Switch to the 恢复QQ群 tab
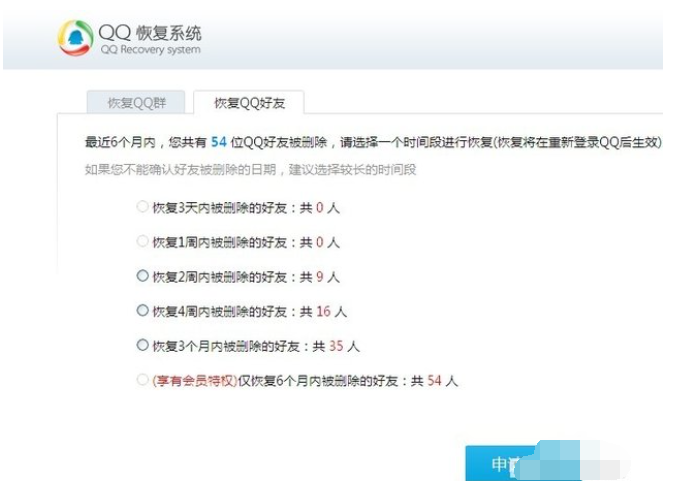Screen dimensions: 679x481 click(x=136, y=102)
